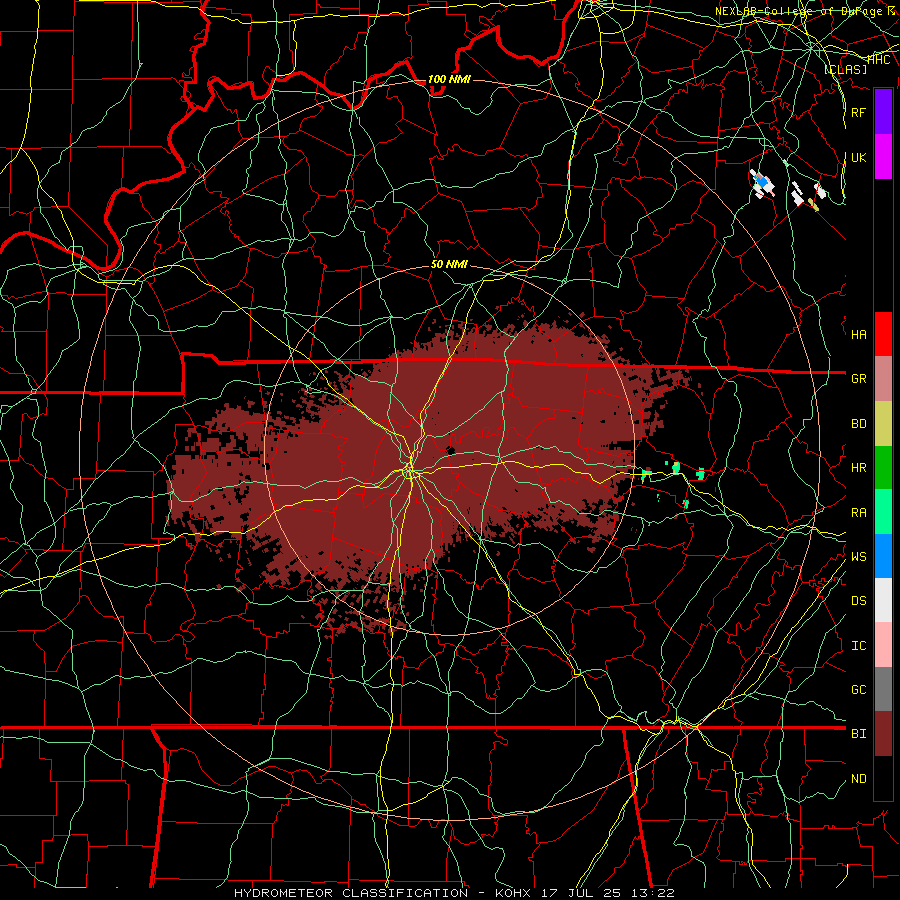The height and width of the screenshot is (900, 900).
Task: Click the RF purple legend swatch
Action: tap(883, 112)
